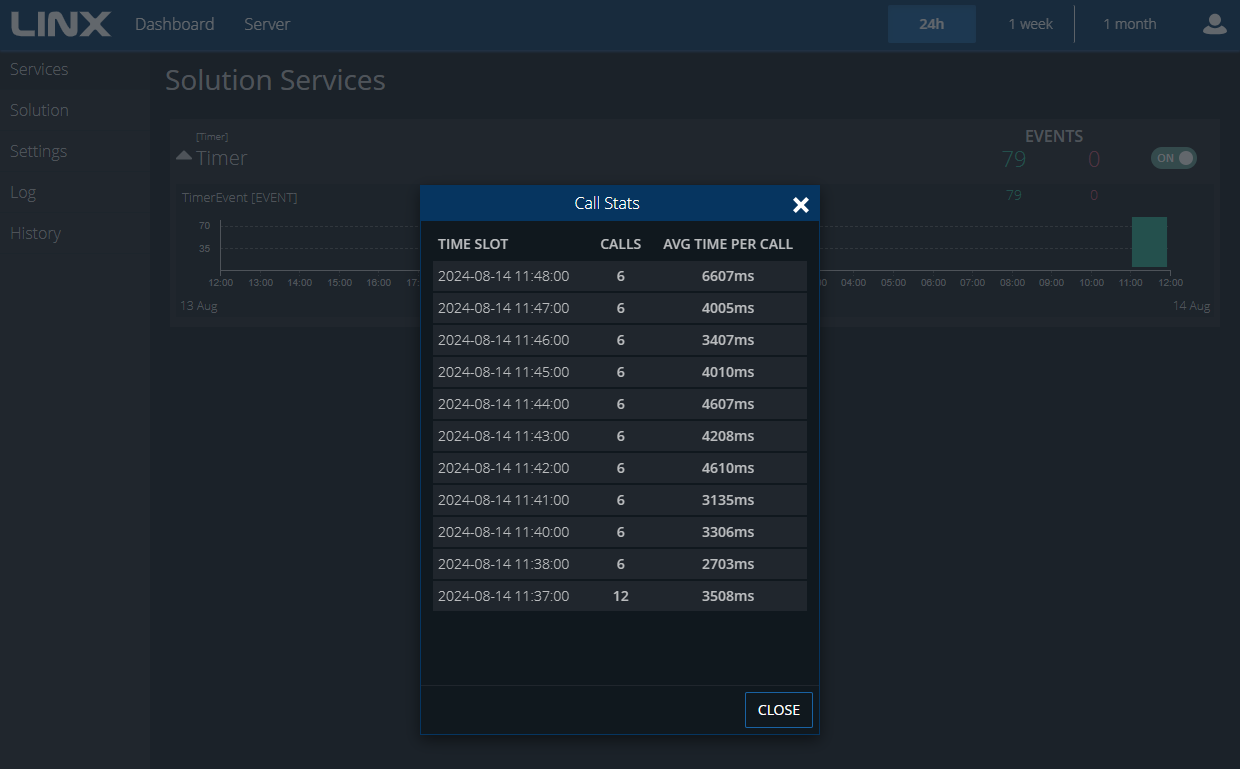Click the Call Stats dialog title
The height and width of the screenshot is (769, 1240).
pos(607,203)
